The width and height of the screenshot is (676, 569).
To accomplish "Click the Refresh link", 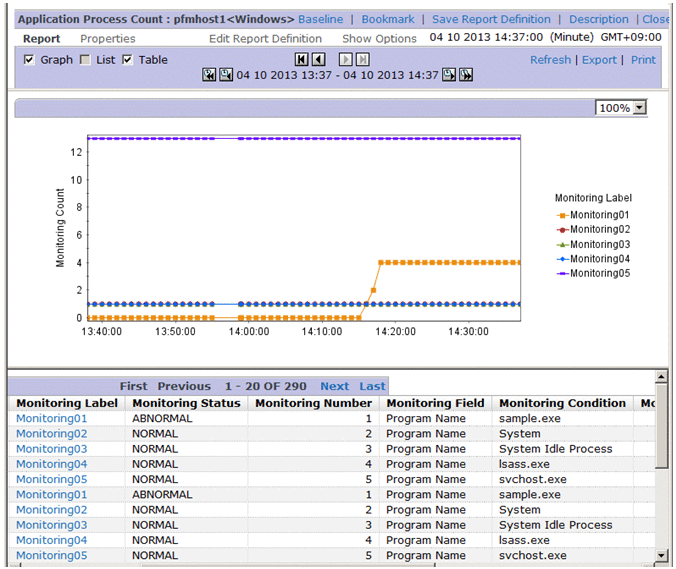I will coord(550,60).
